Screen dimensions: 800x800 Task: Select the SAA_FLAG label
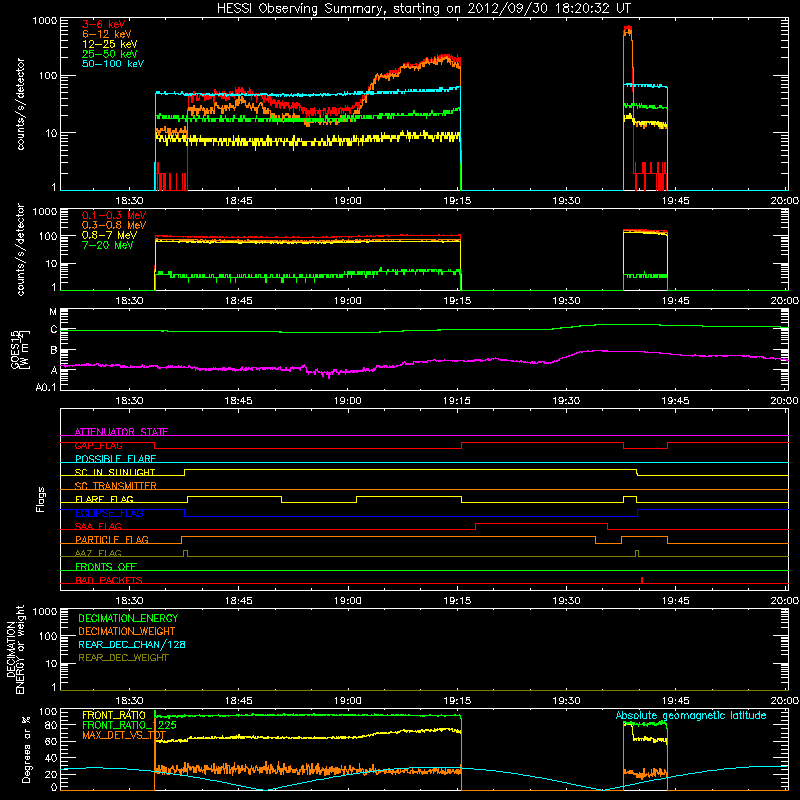[98, 526]
